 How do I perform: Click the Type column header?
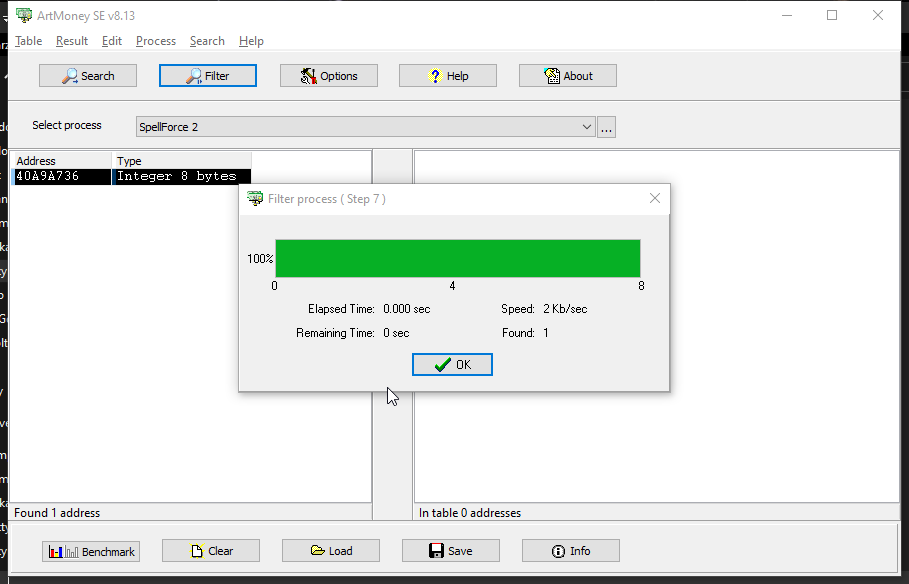tap(182, 161)
